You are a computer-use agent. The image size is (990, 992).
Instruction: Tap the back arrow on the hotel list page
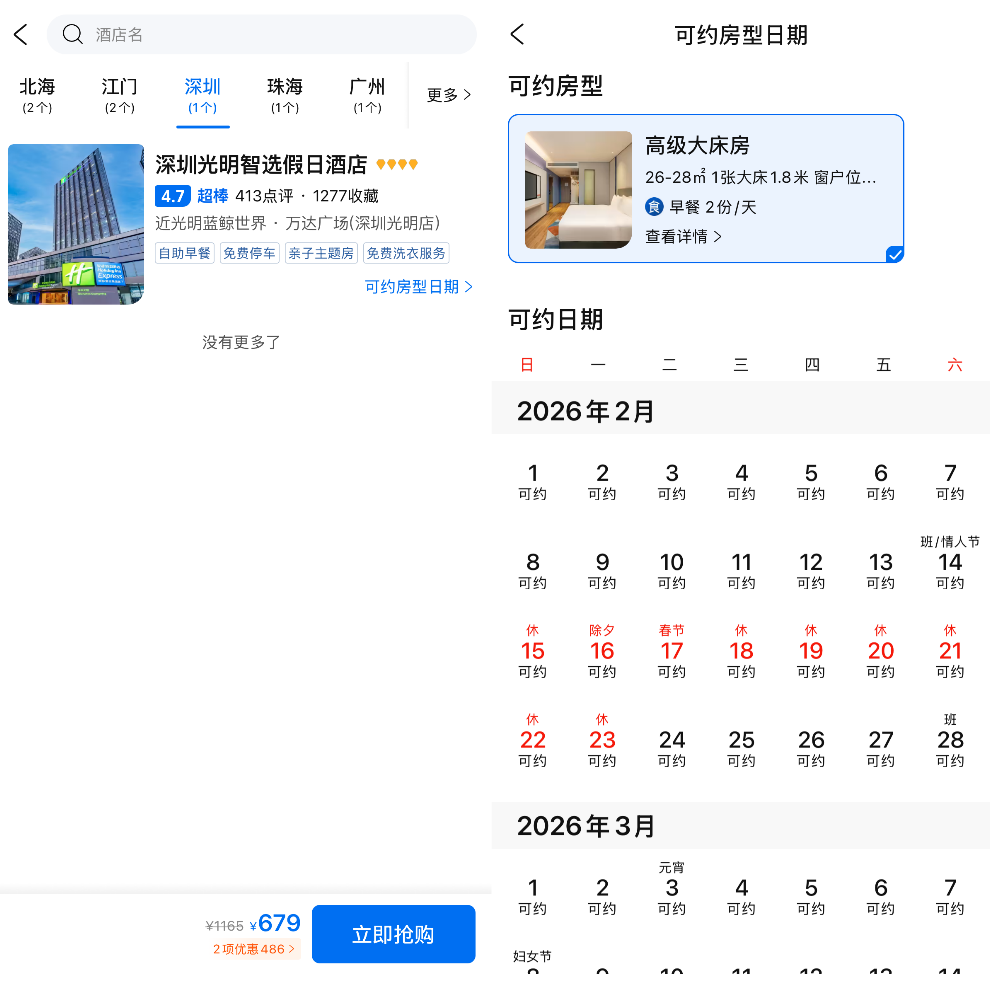20,33
